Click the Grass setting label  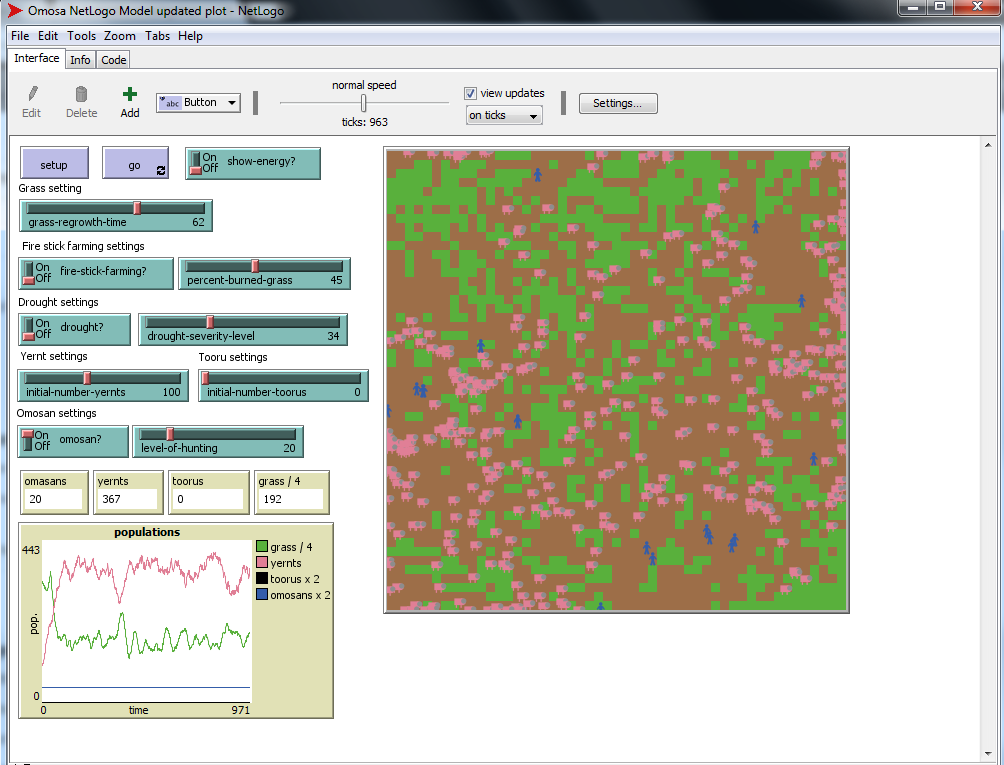tap(50, 188)
